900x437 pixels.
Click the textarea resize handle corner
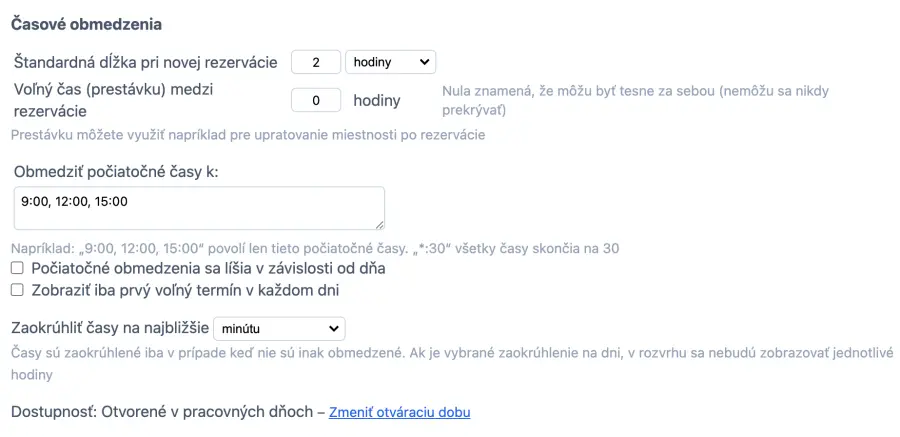tap(379, 225)
